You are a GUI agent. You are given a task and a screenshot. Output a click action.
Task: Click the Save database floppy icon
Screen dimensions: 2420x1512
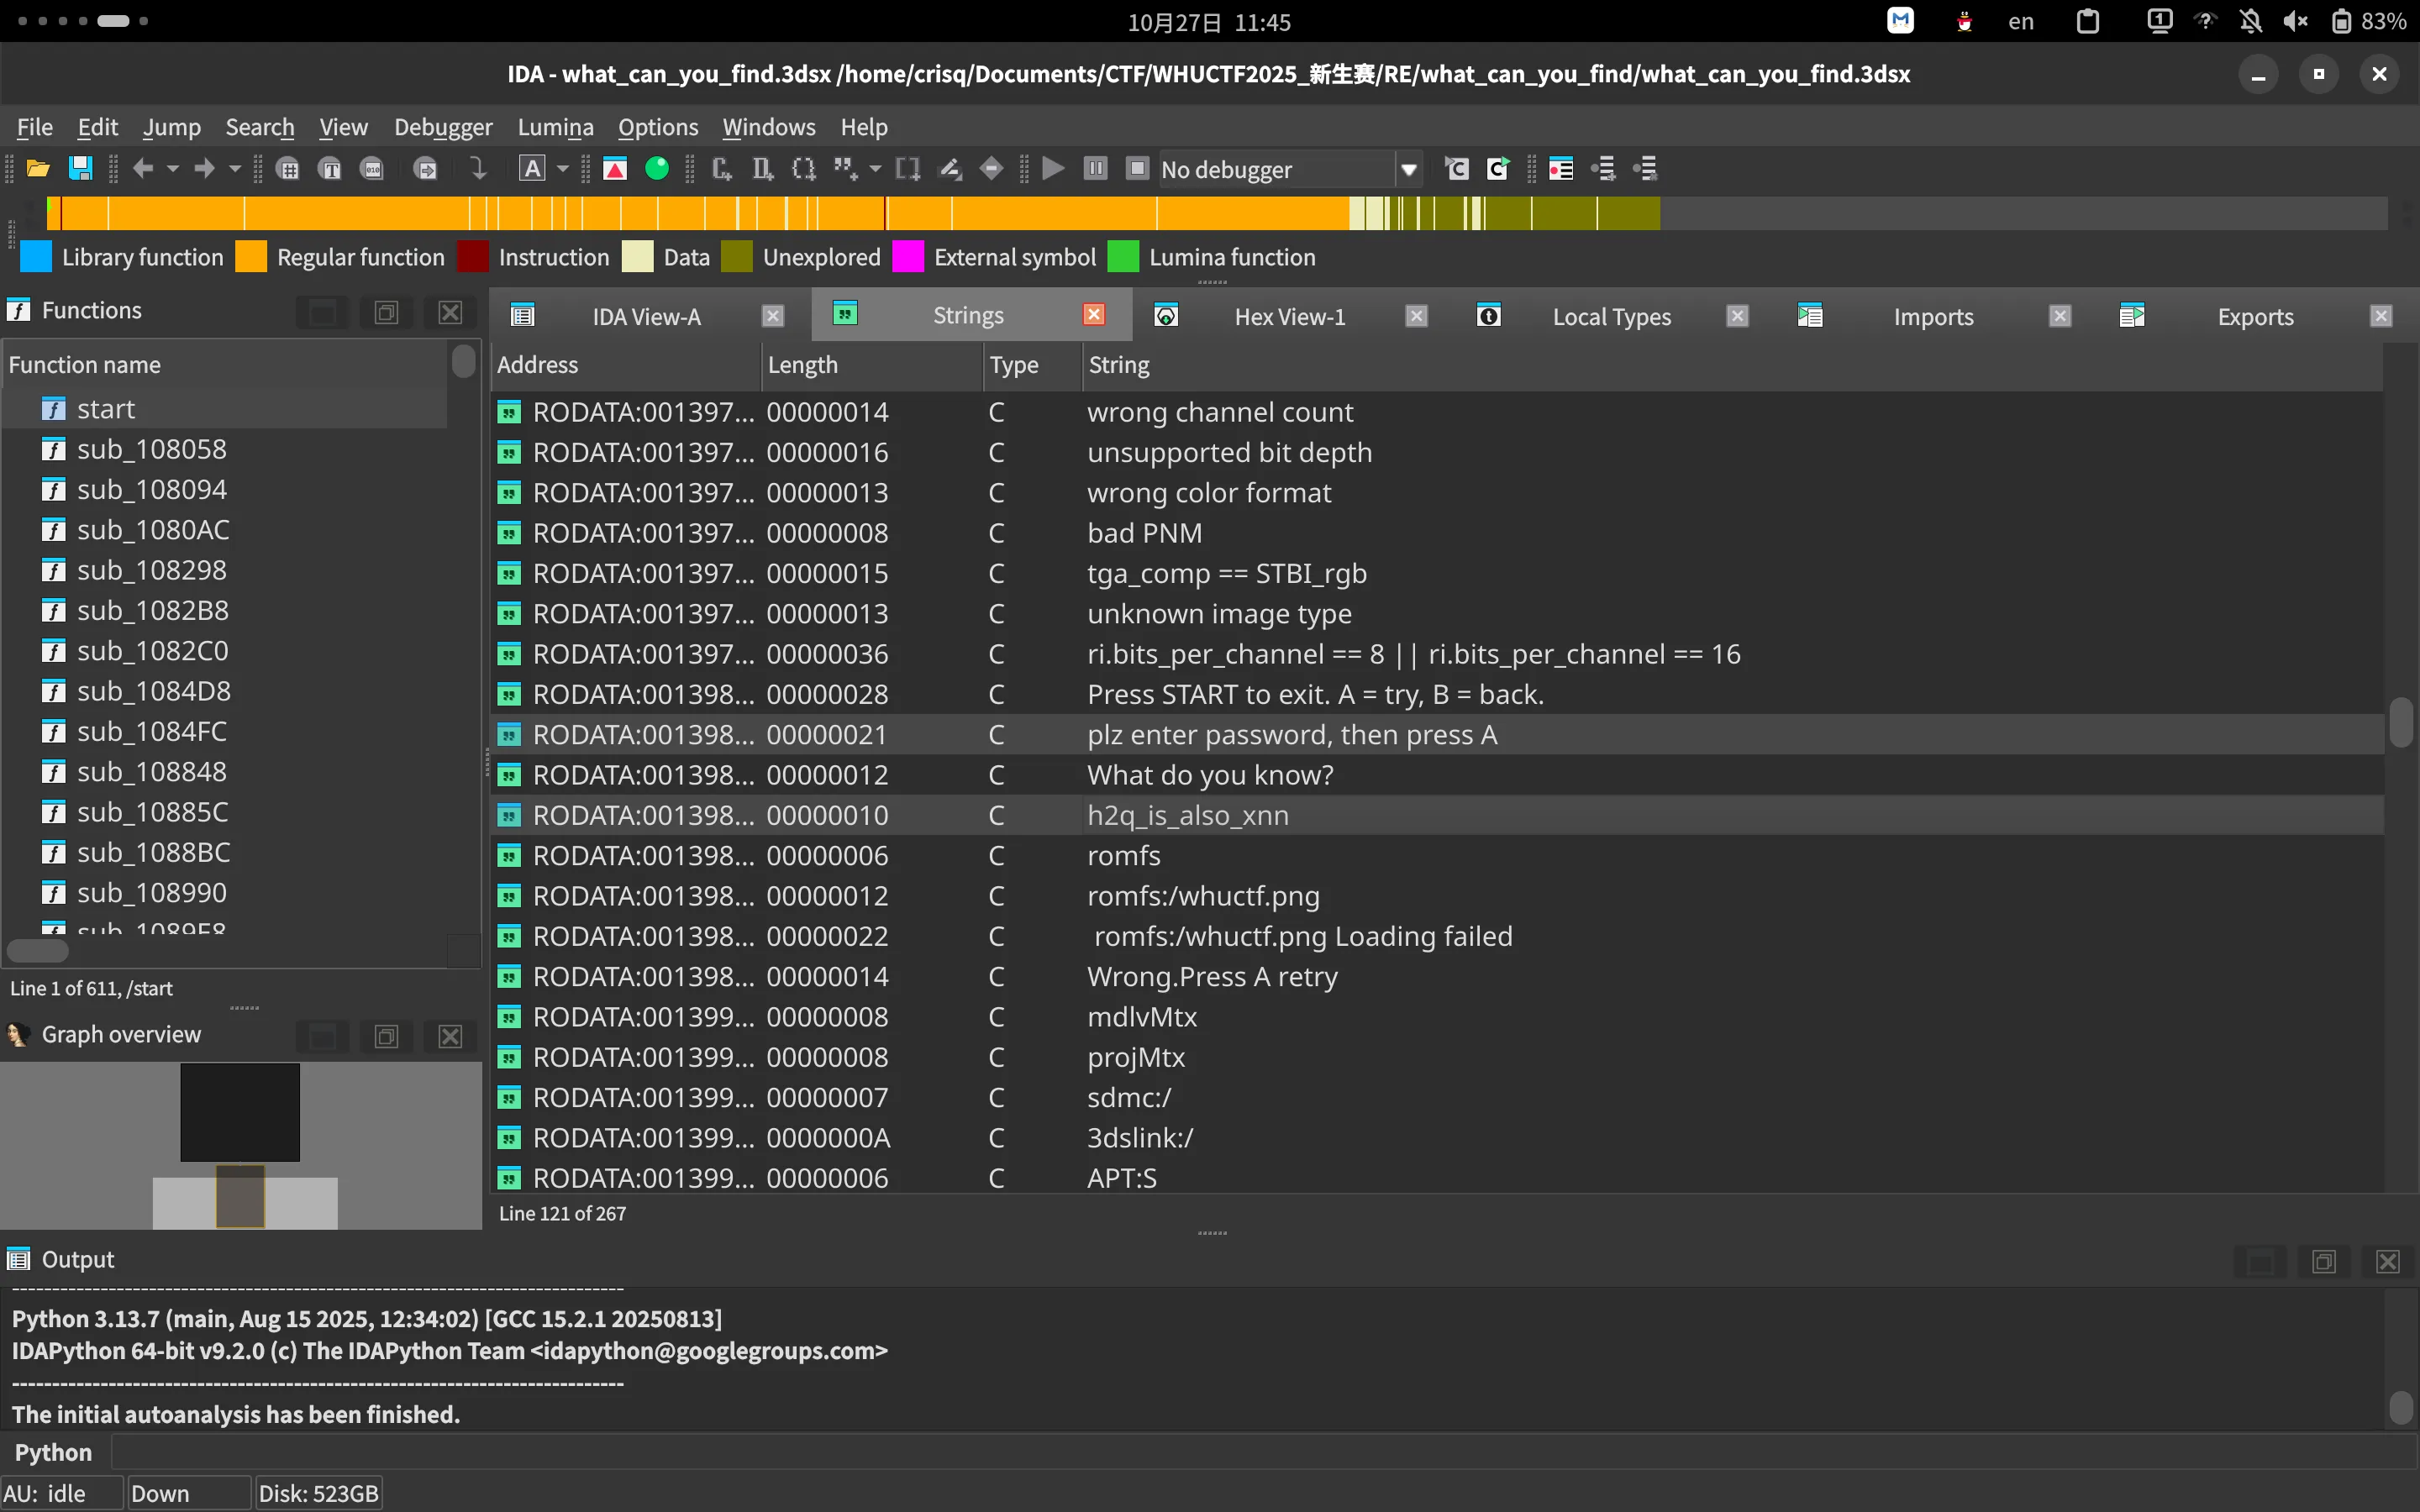tap(80, 169)
